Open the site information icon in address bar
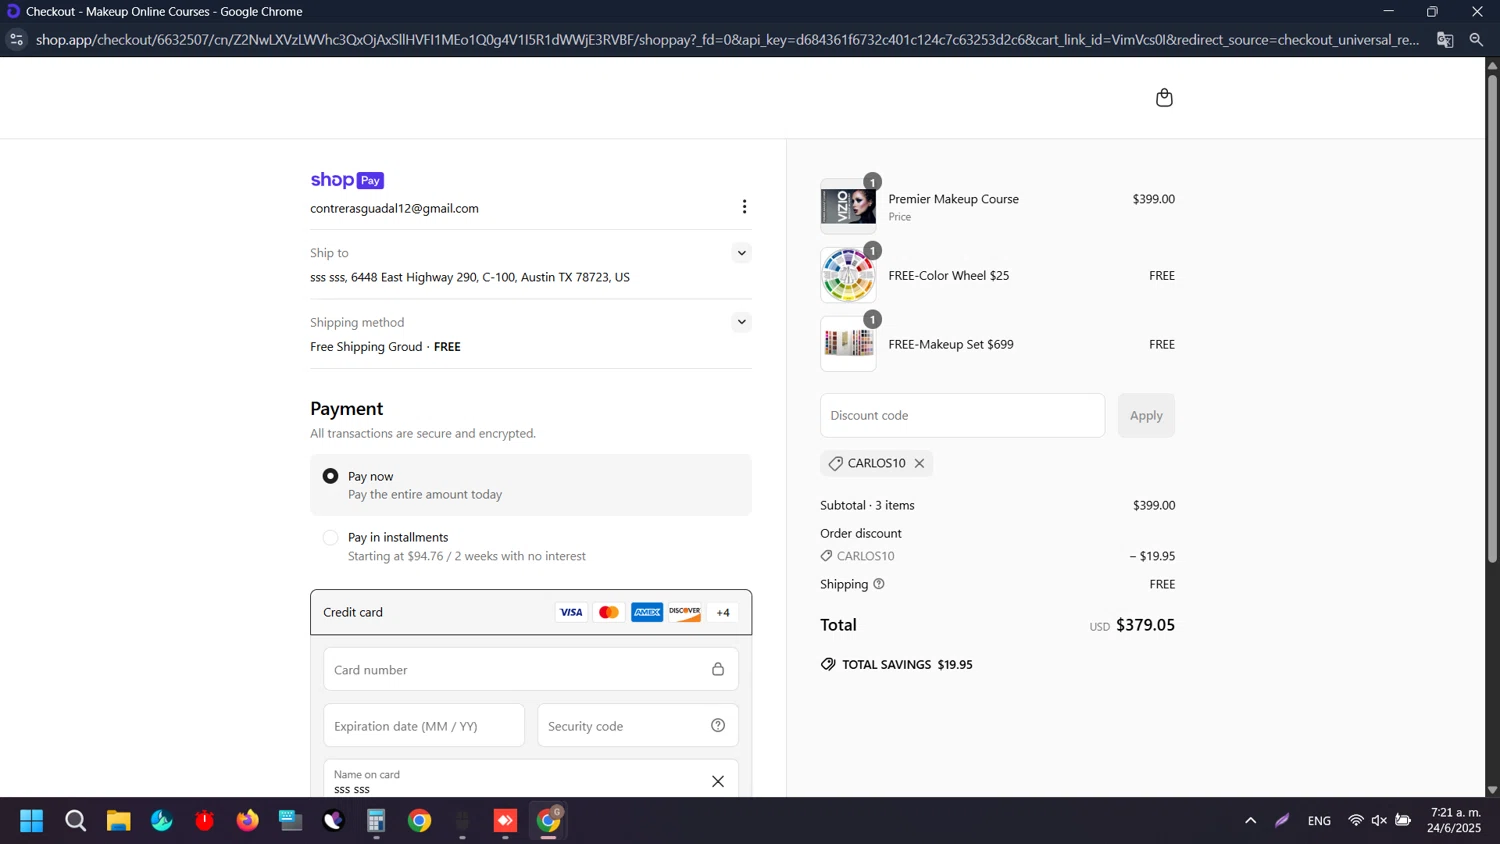This screenshot has height=844, width=1500. click(x=16, y=40)
